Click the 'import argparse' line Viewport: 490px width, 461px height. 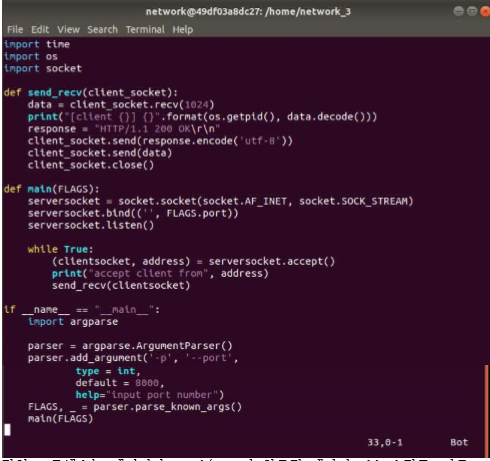point(73,322)
